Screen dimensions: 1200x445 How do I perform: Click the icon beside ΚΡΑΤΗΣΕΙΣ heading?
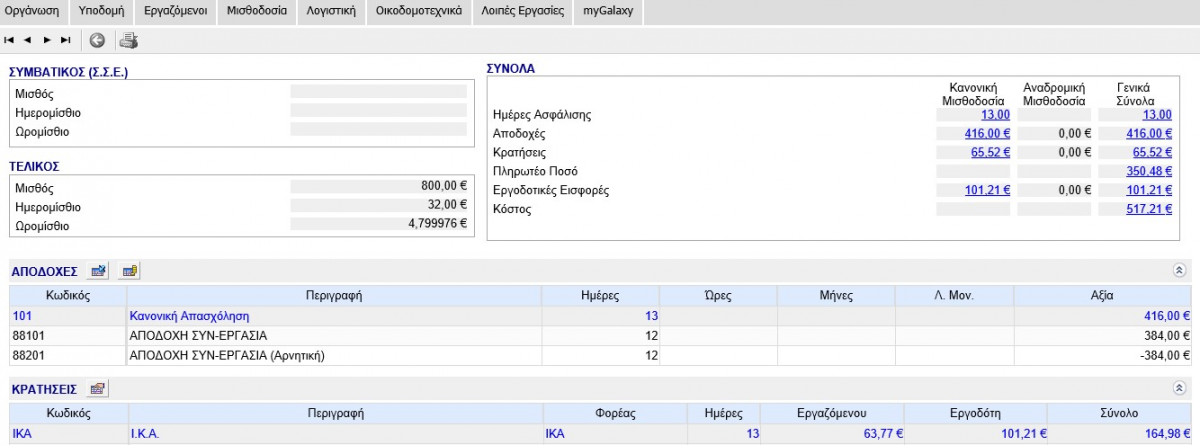click(98, 388)
